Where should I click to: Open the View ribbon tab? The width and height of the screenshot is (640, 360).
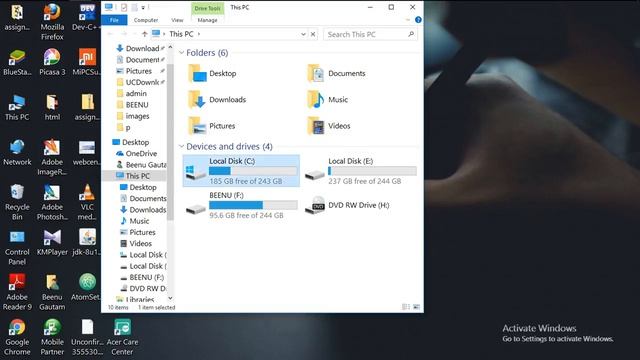(x=177, y=20)
